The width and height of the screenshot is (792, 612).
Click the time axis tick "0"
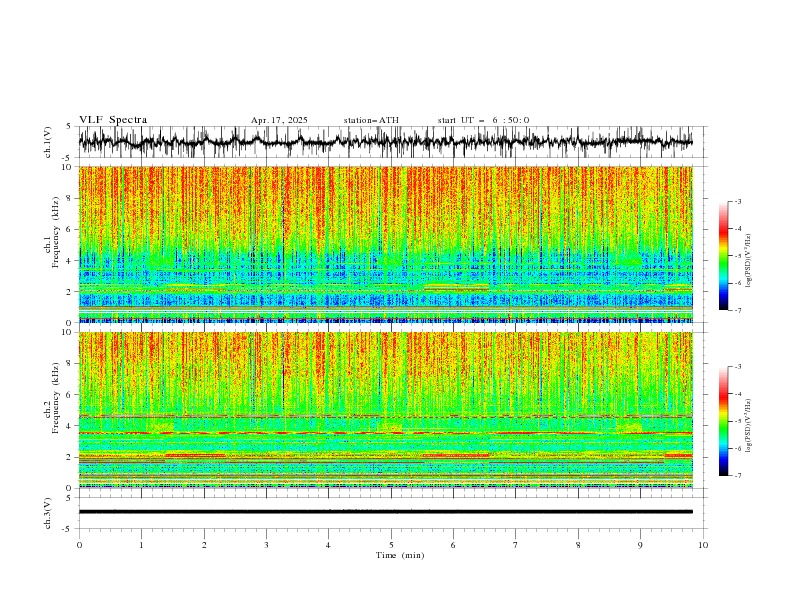(79, 545)
